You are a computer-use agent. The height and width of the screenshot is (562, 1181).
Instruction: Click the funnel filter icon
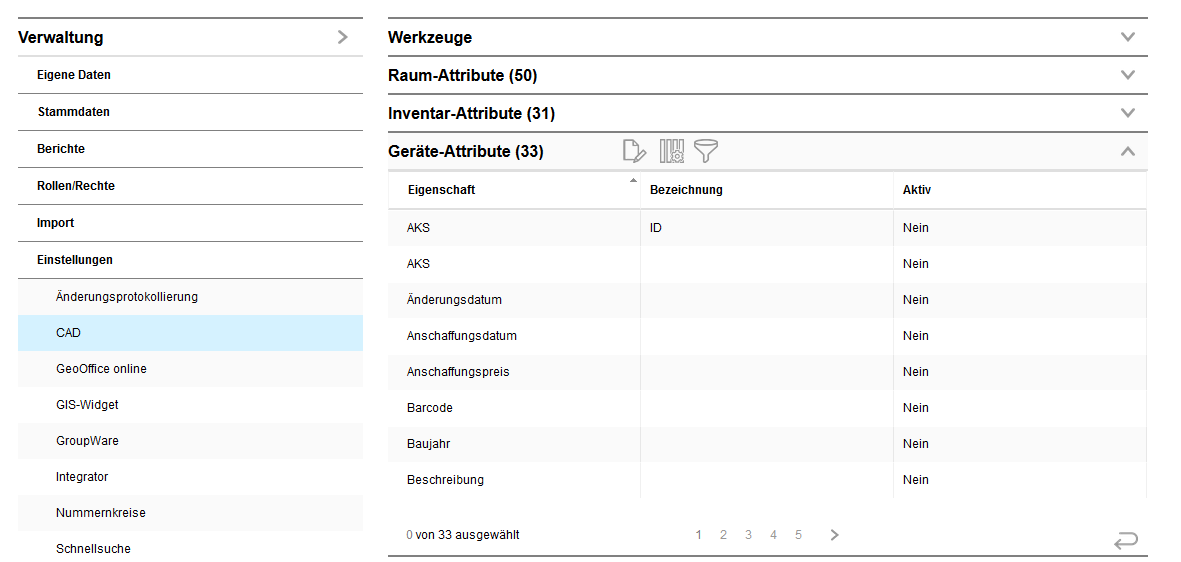[x=707, y=151]
